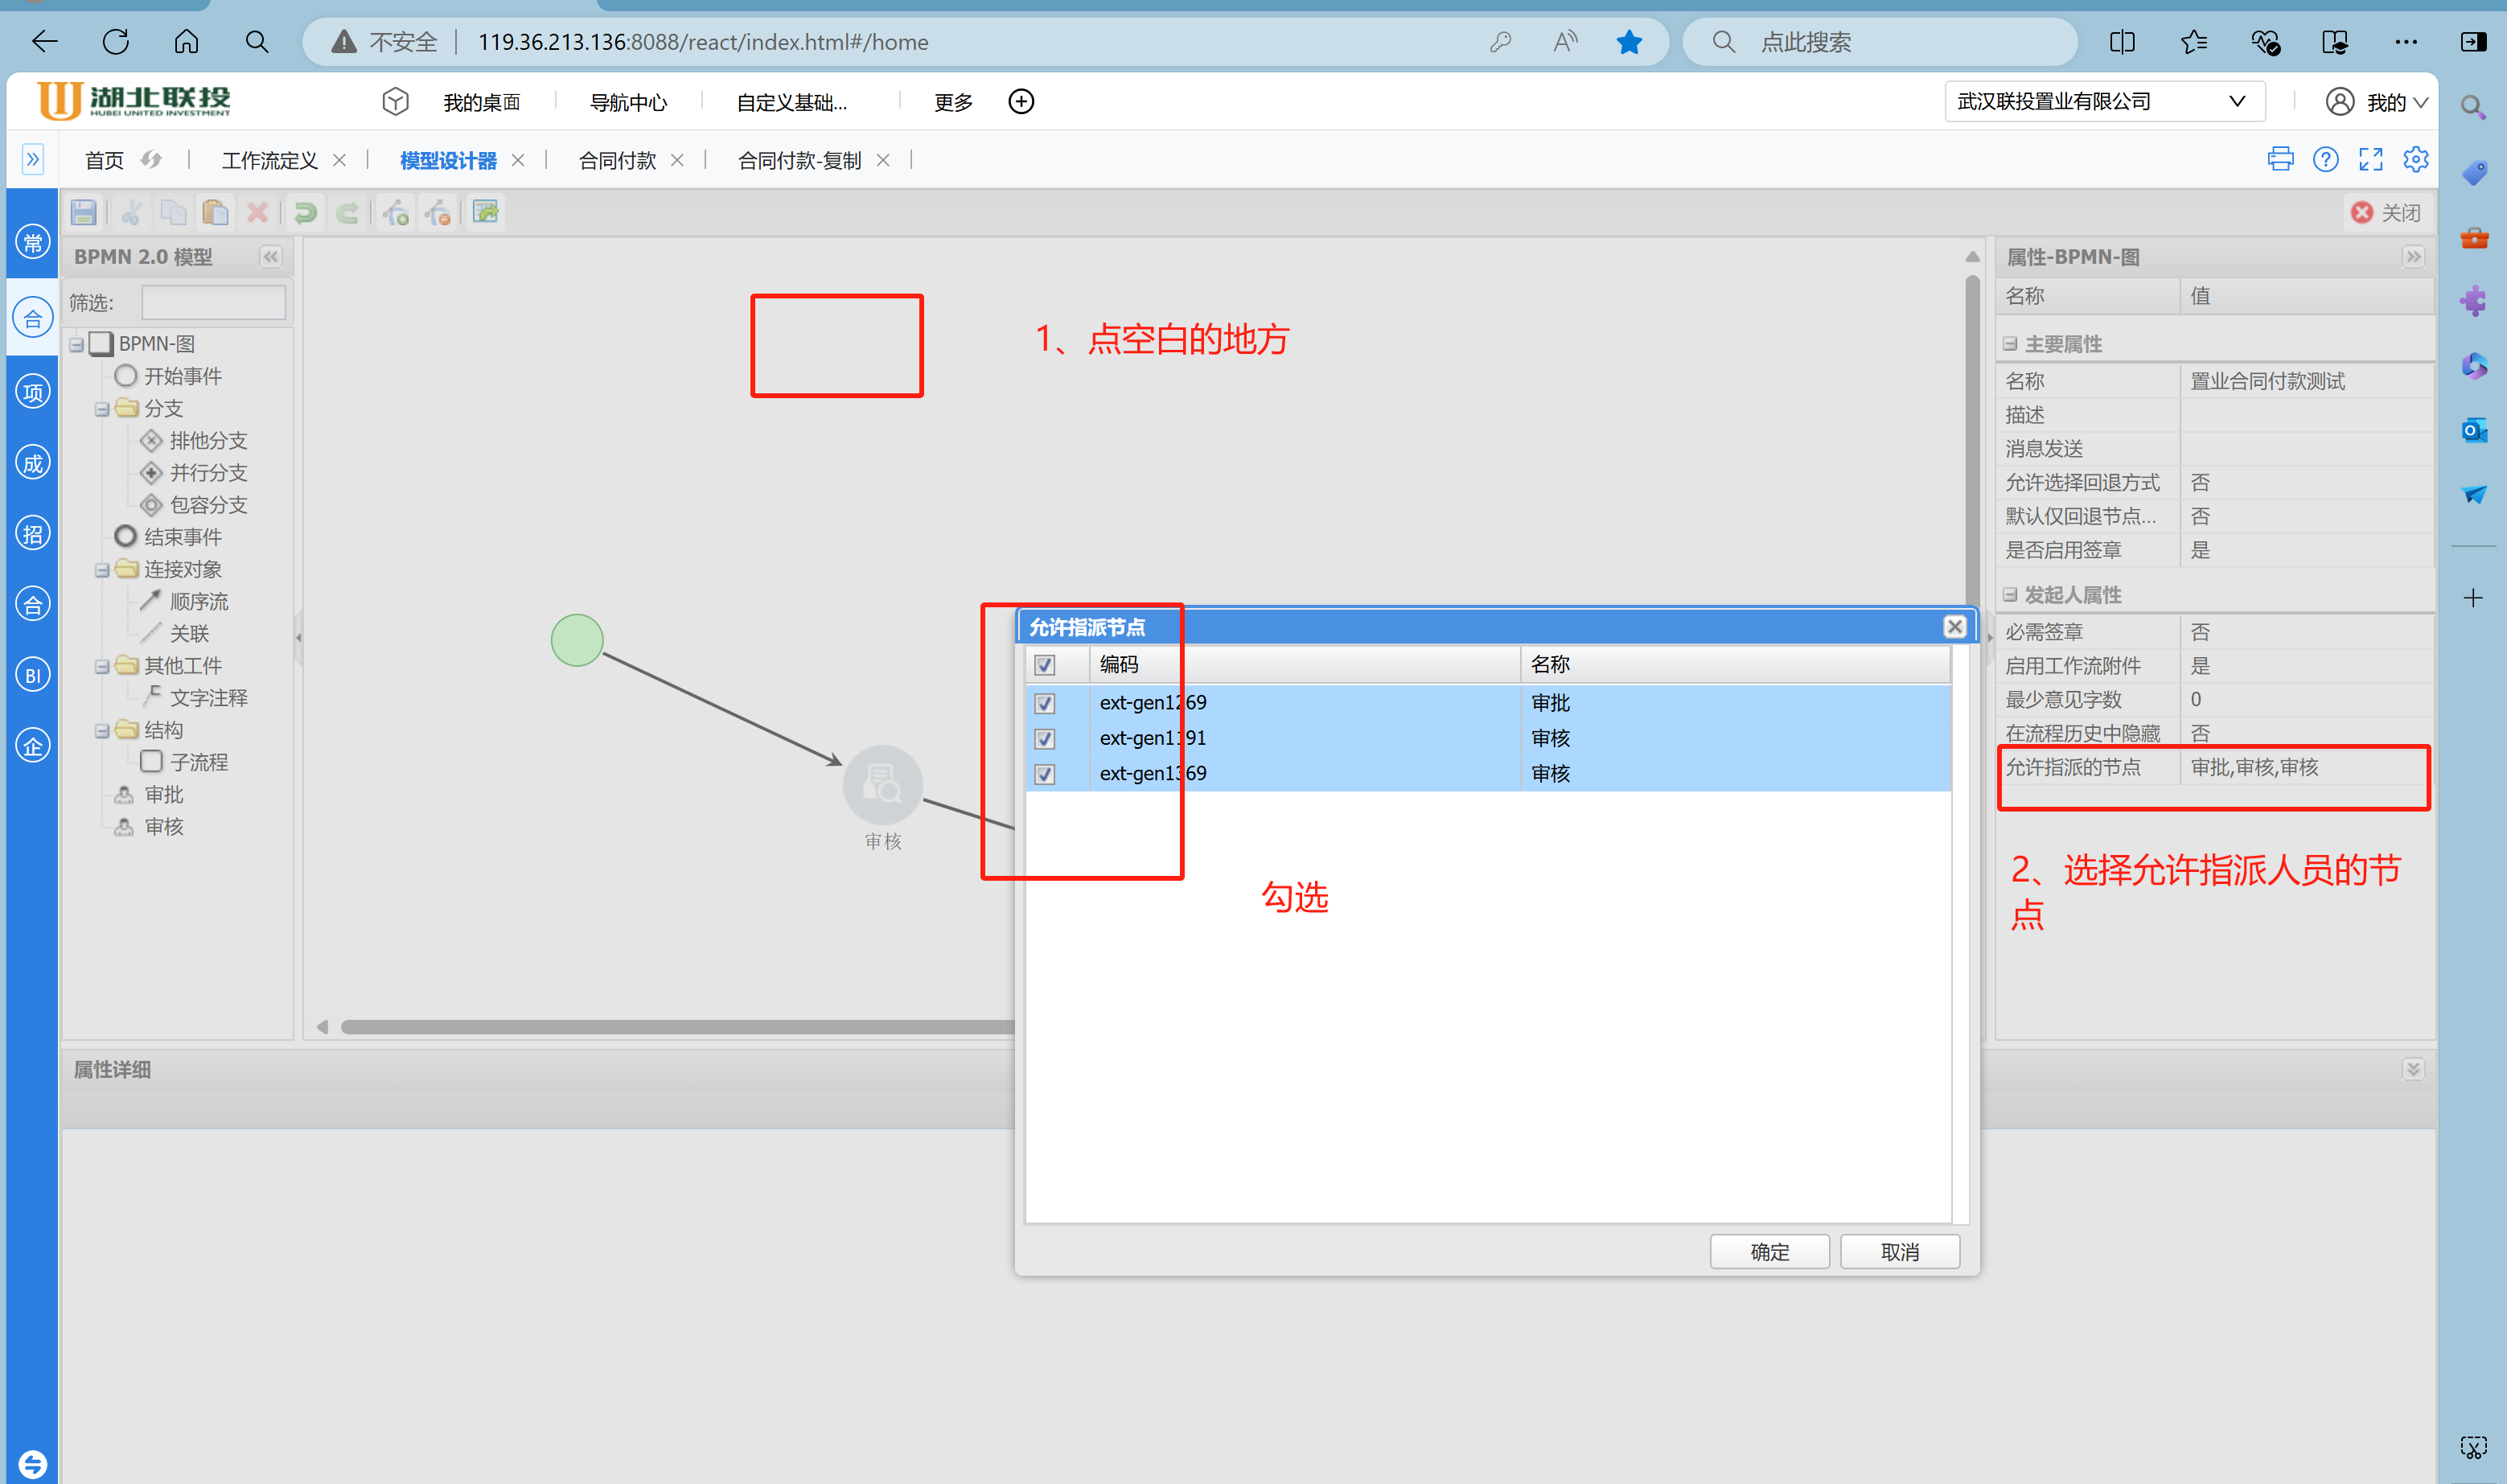This screenshot has width=2507, height=1484.
Task: Click the undo arrow in designer toolbar
Action: [x=305, y=212]
